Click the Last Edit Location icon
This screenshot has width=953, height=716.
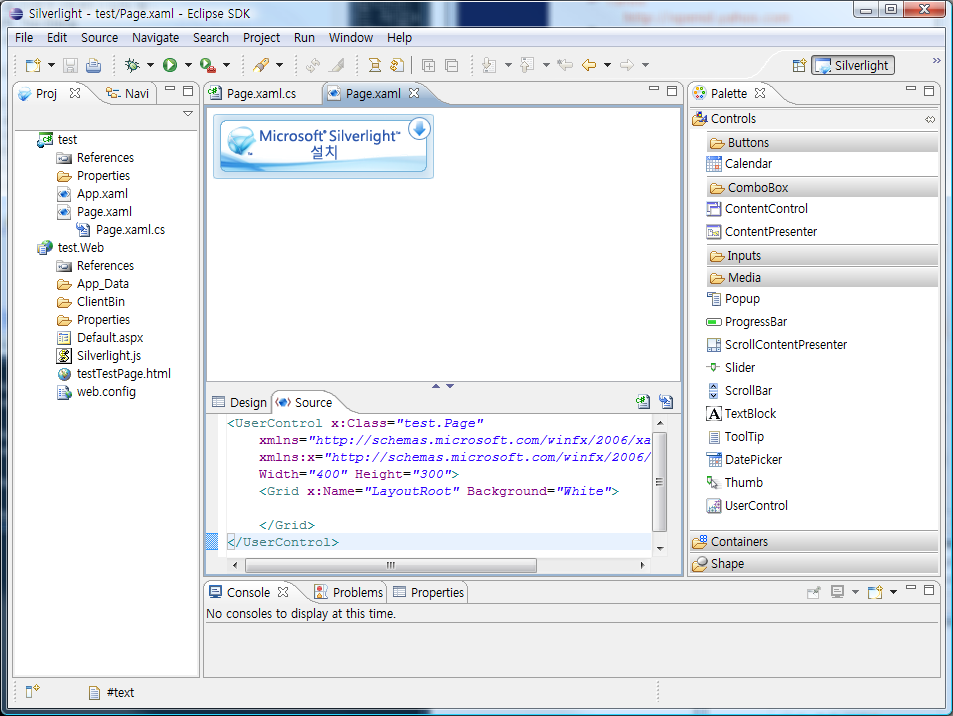pos(565,64)
